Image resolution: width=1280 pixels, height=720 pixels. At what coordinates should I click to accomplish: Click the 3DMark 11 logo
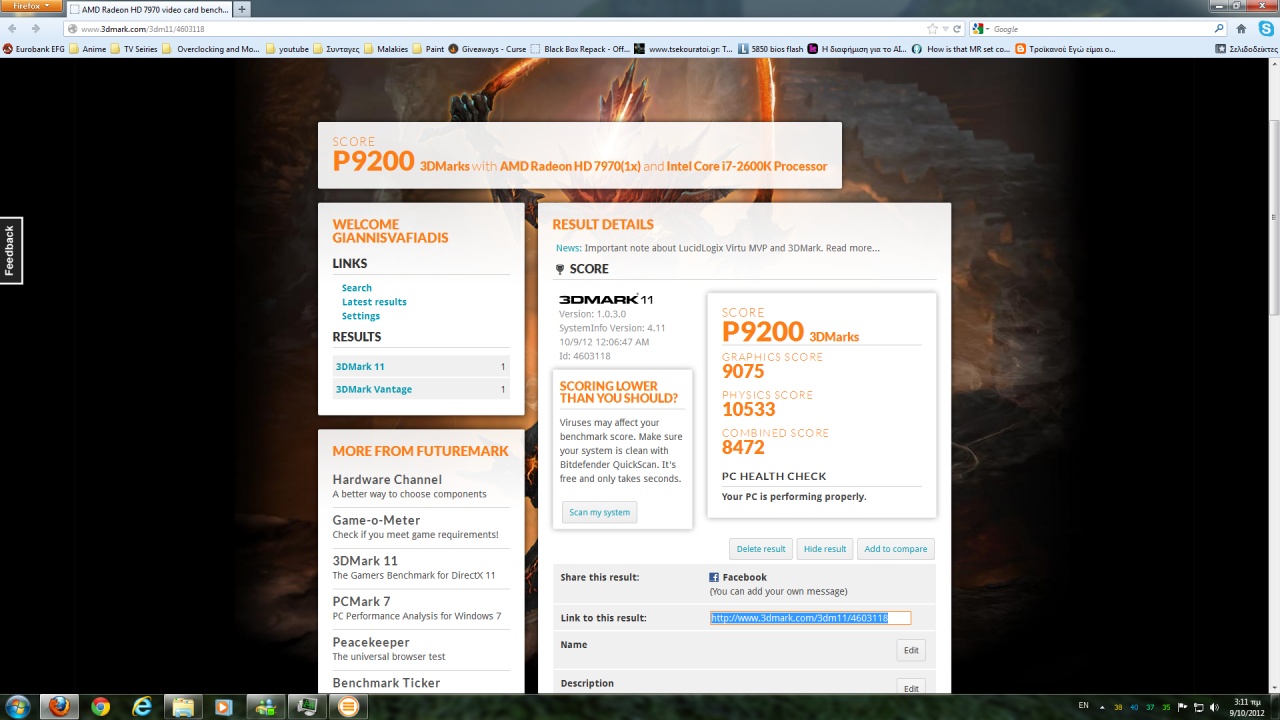click(x=606, y=299)
